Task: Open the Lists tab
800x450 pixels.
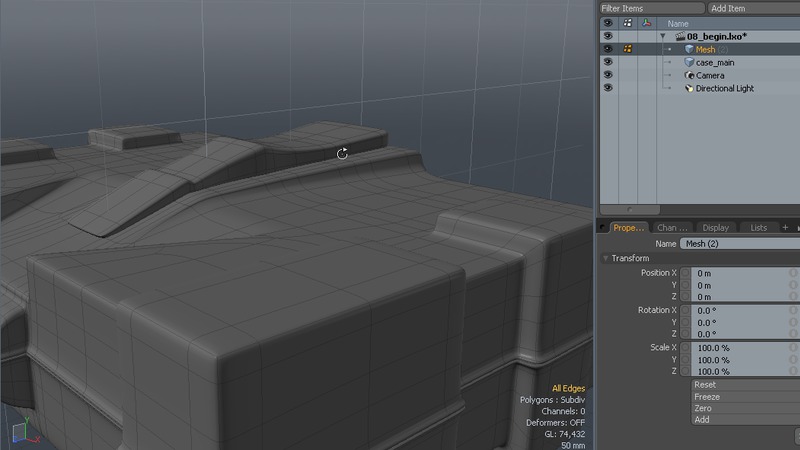Action: 759,228
